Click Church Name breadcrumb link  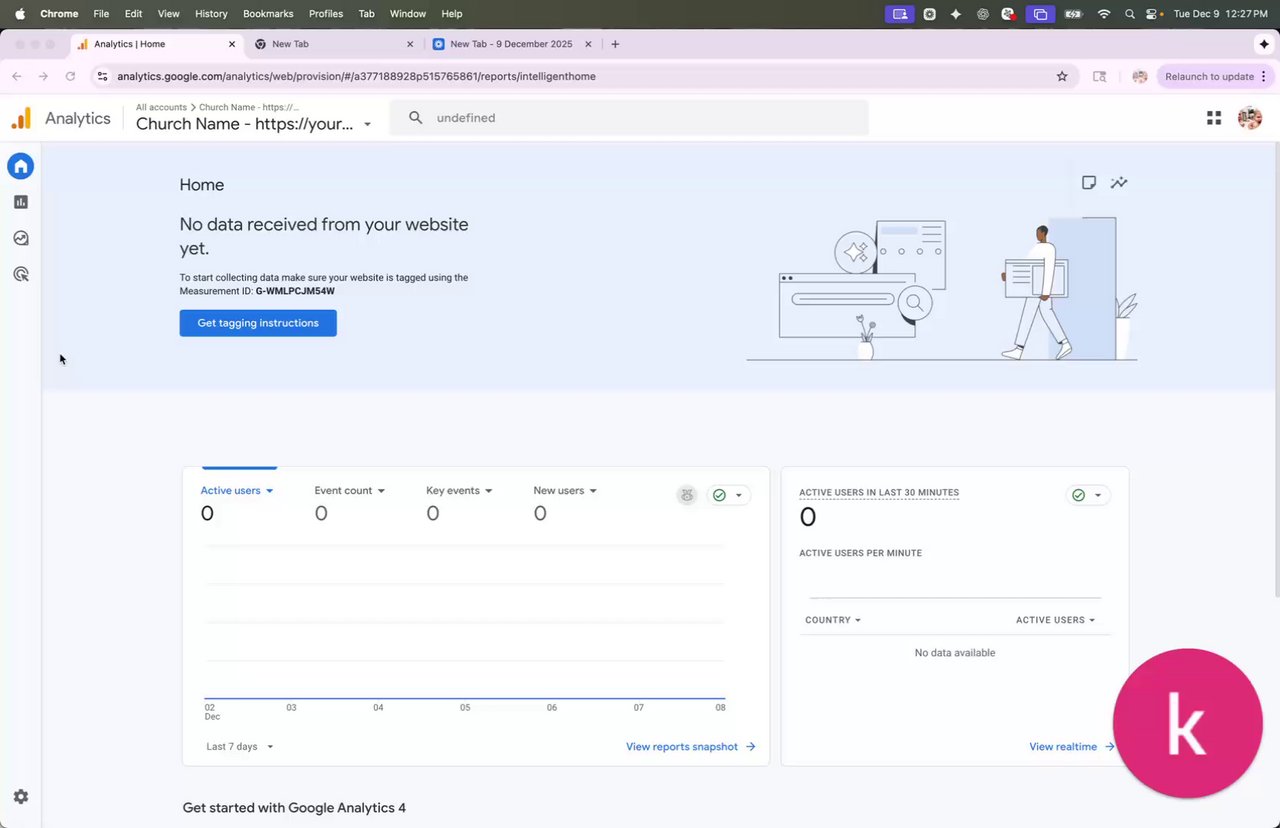coord(249,107)
